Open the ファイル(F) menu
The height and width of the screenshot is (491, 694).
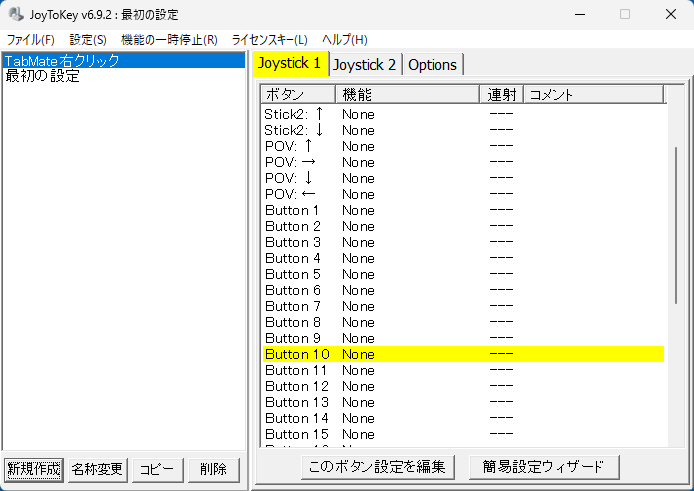pyautogui.click(x=30, y=40)
